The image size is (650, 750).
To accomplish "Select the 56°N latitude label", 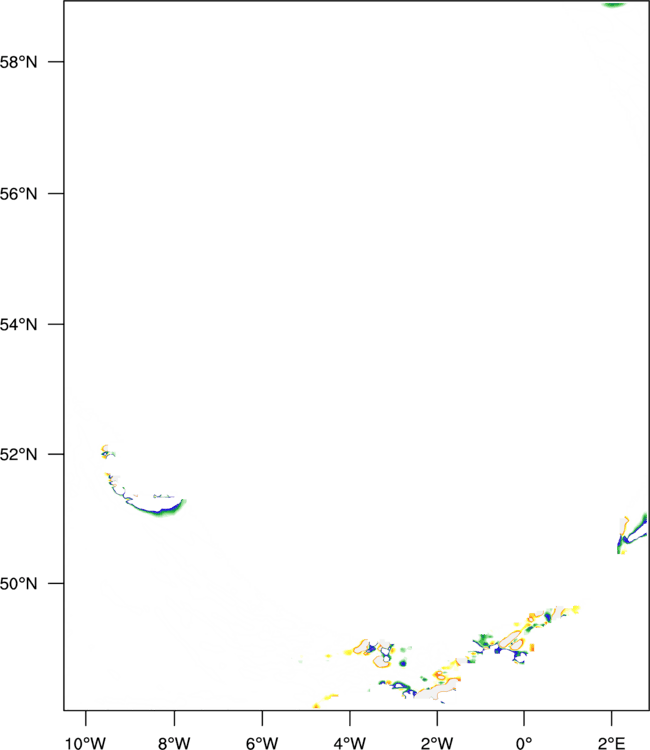I will click(18, 194).
